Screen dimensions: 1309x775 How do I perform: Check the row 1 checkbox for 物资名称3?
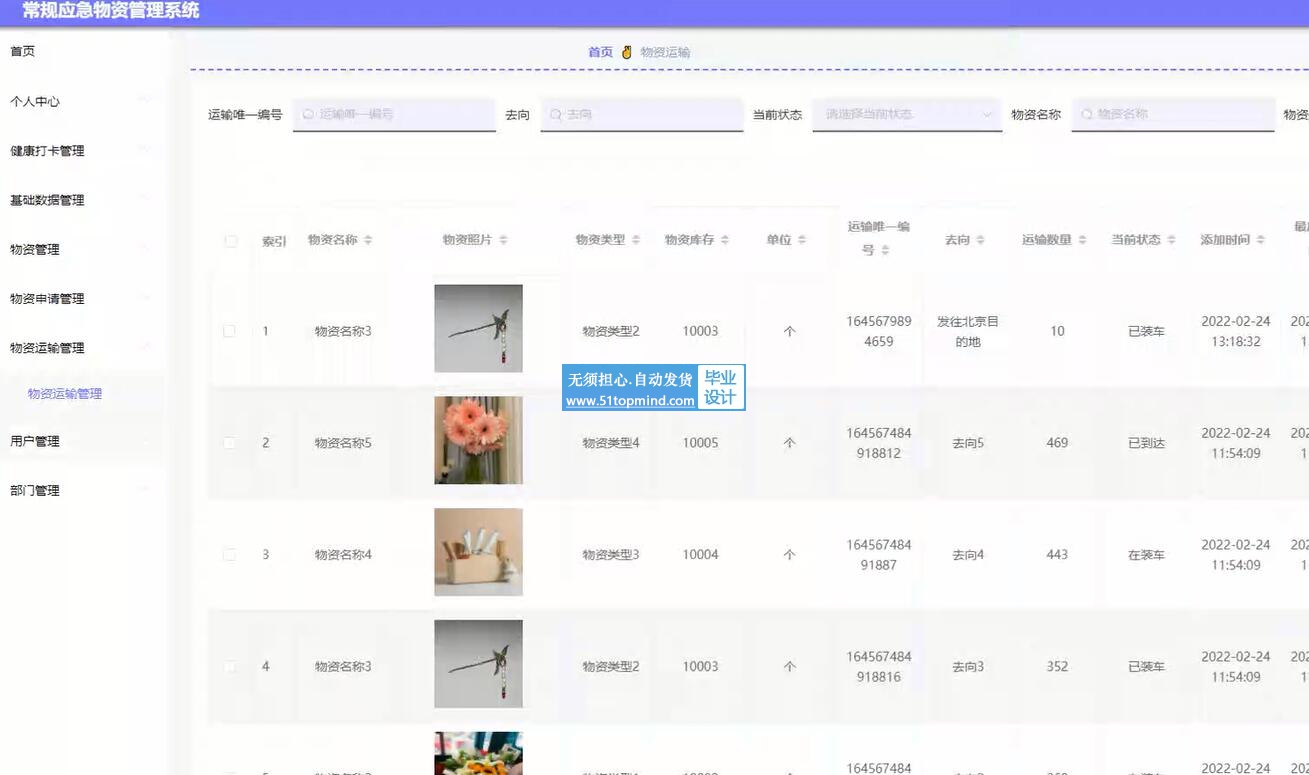[x=230, y=331]
